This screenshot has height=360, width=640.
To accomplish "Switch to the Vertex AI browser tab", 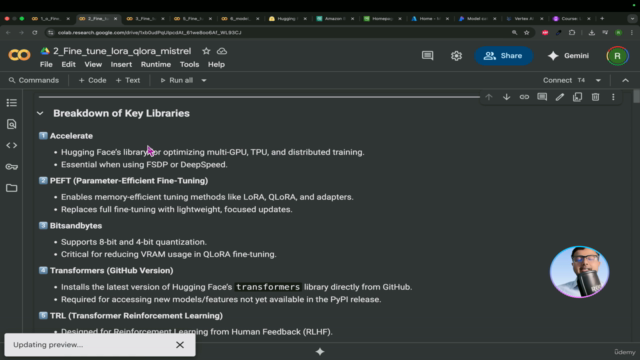I will click(x=524, y=18).
